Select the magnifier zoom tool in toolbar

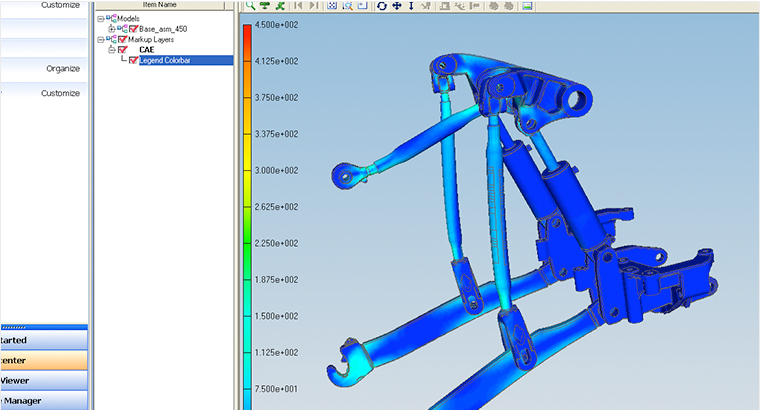pos(250,6)
